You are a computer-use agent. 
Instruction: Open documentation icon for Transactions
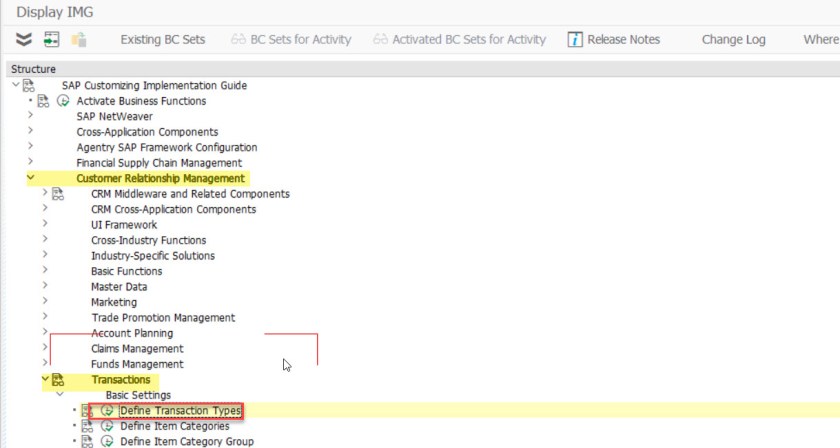[x=58, y=380]
